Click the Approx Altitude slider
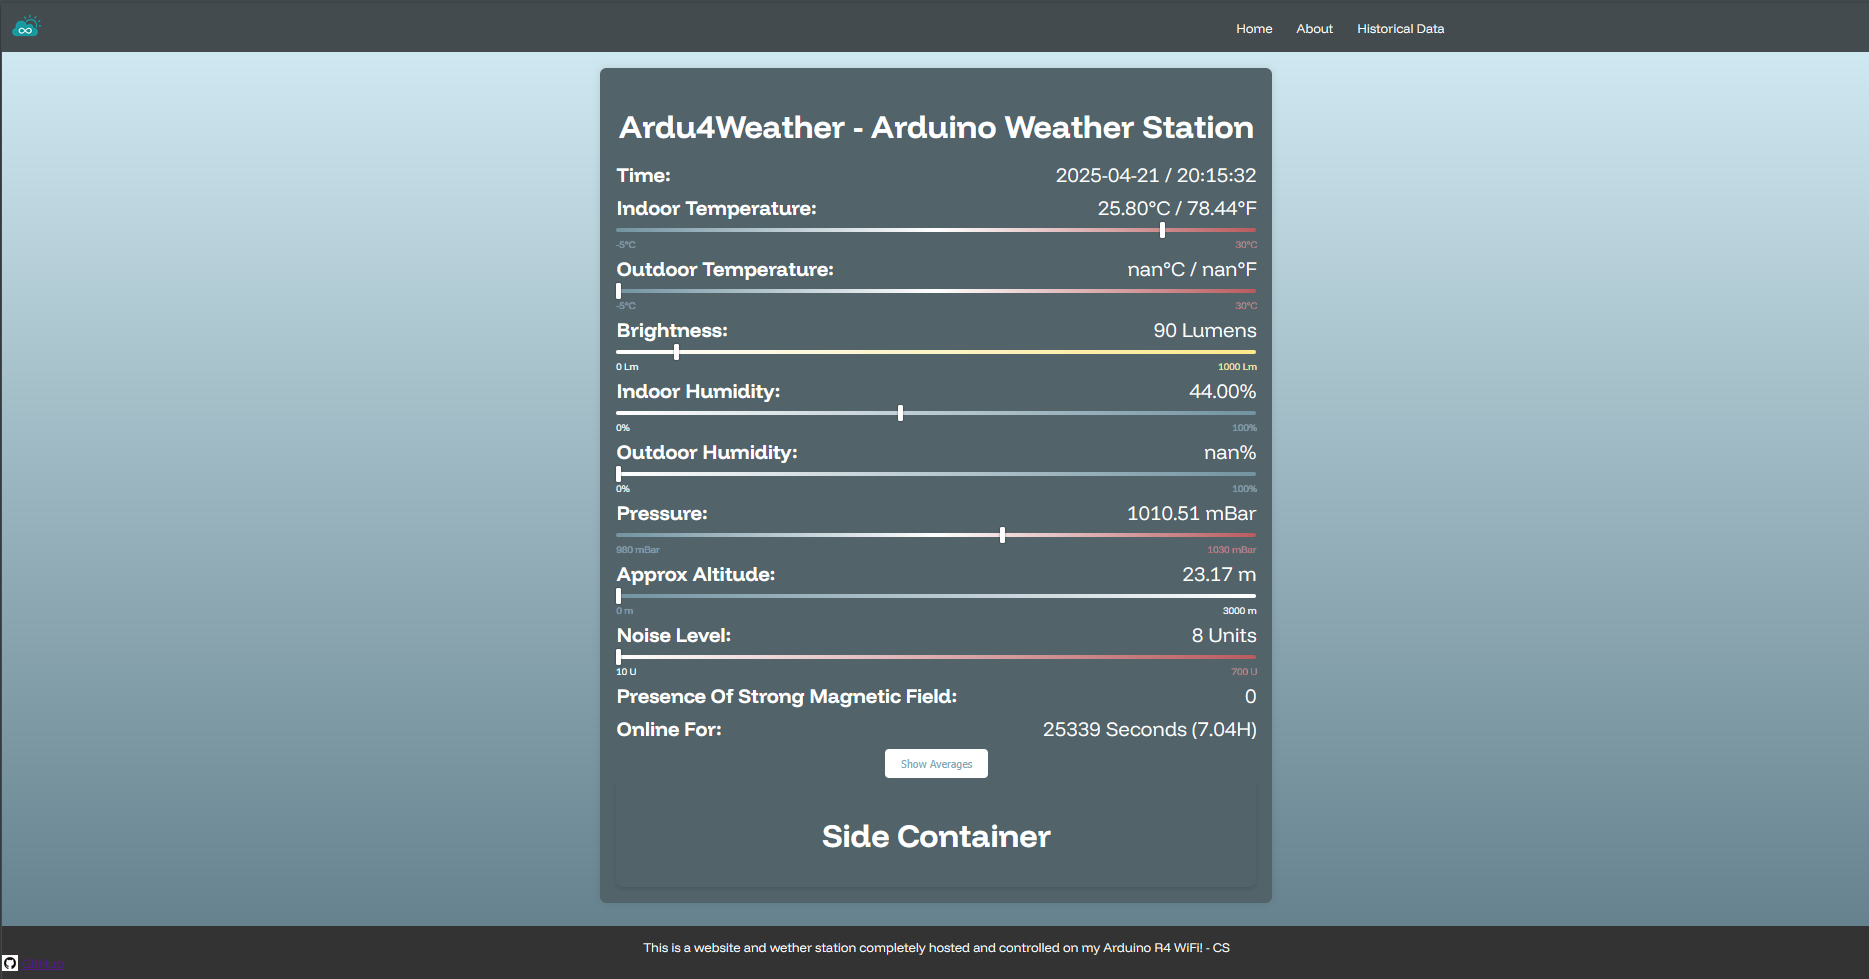This screenshot has height=979, width=1869. [936, 596]
